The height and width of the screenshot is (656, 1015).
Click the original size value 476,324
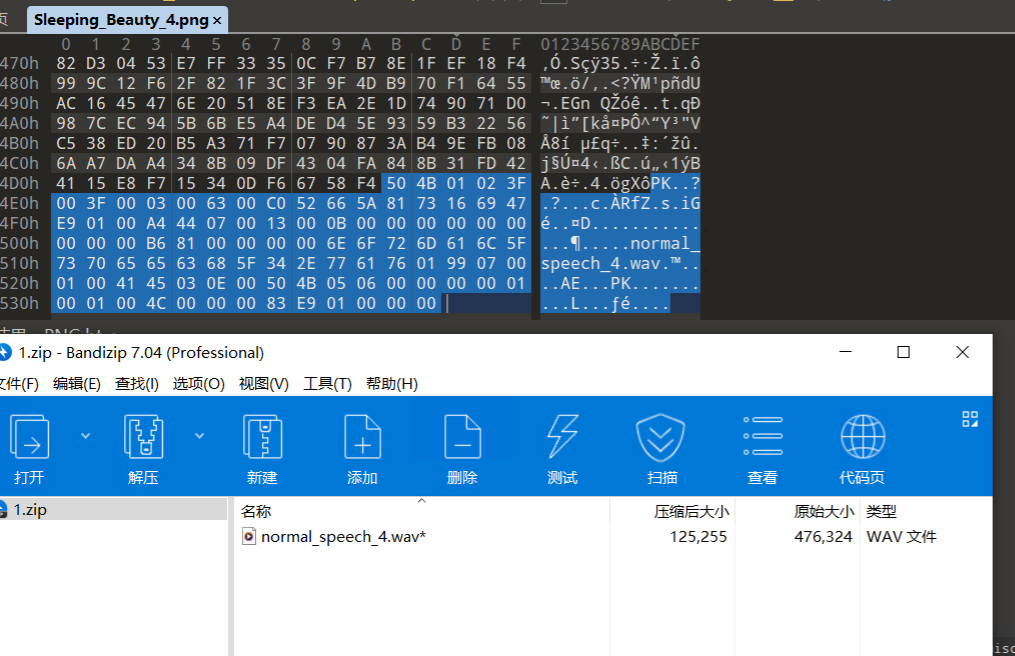coord(823,537)
